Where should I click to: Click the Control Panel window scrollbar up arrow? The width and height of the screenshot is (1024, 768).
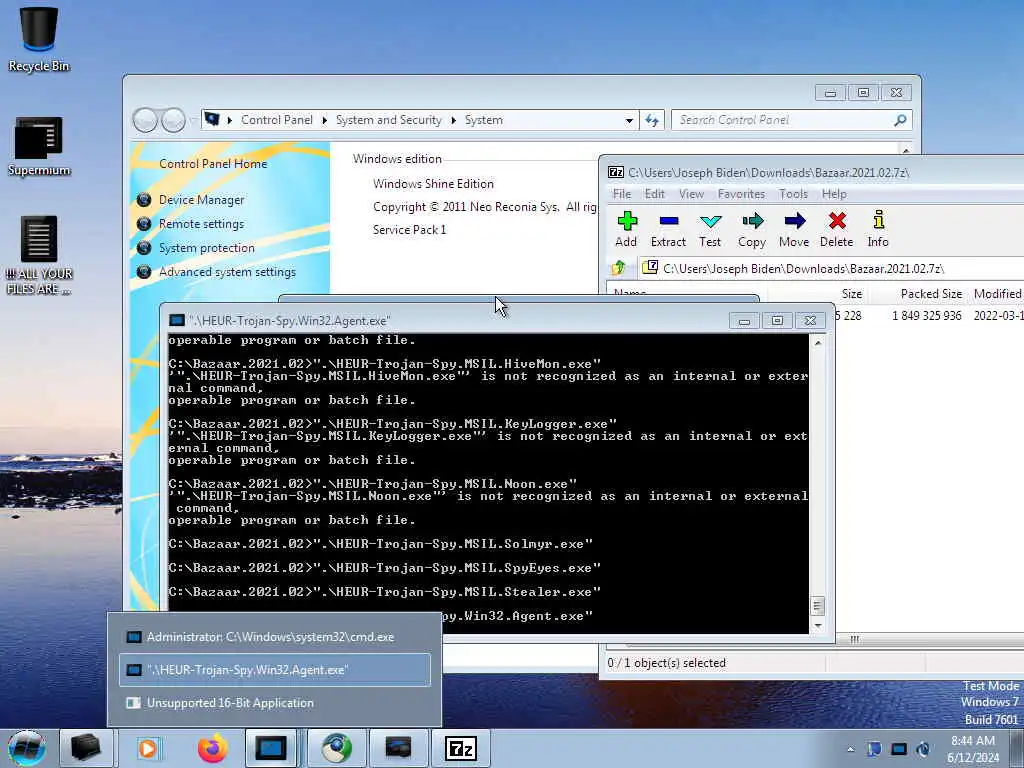point(906,150)
